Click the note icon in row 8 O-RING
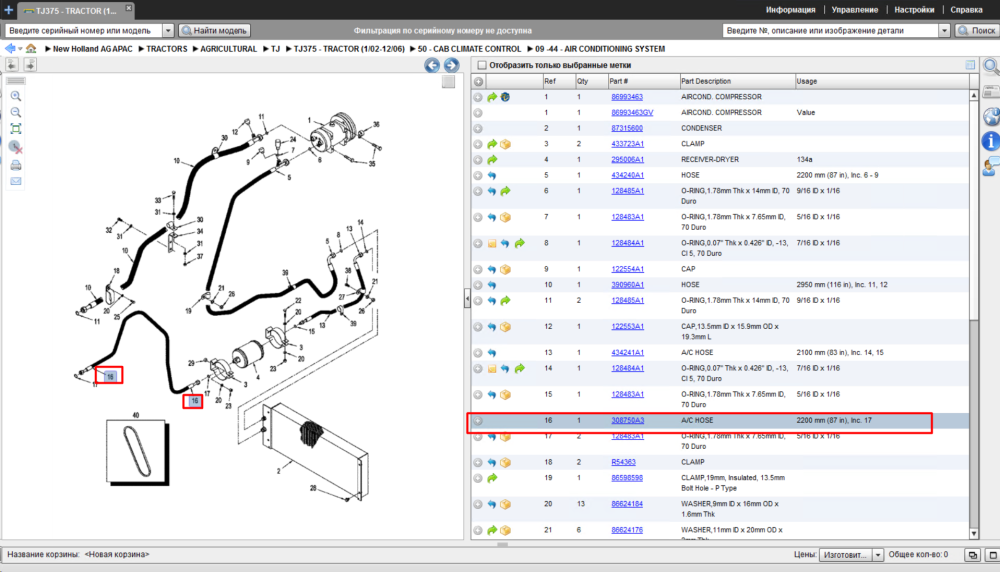This screenshot has width=1000, height=572. click(x=492, y=244)
